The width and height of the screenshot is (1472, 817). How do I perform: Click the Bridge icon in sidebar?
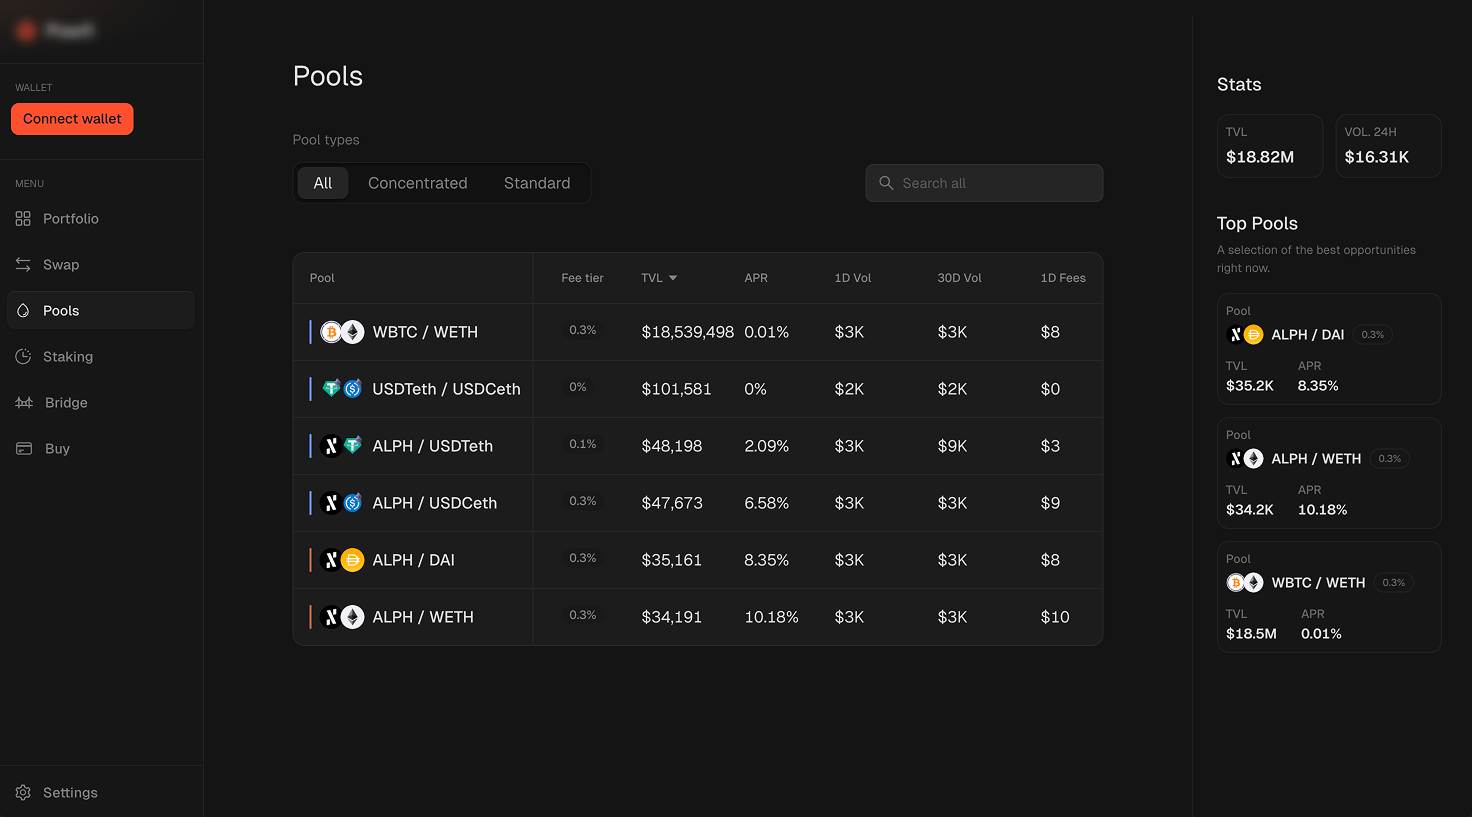point(24,403)
